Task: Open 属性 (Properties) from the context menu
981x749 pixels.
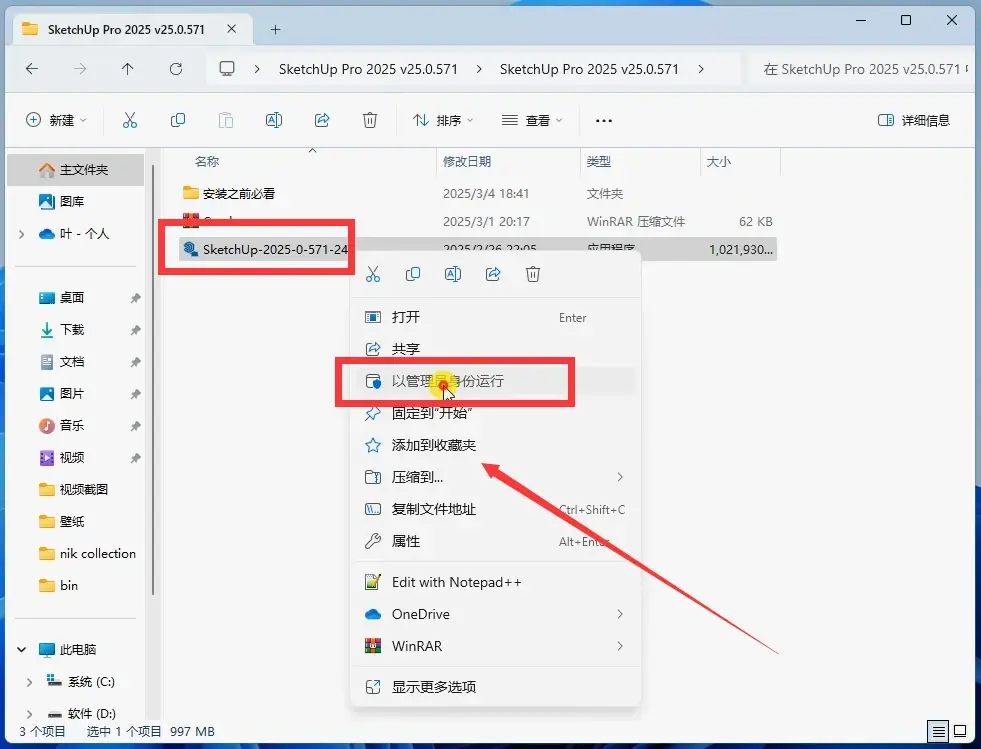Action: pyautogui.click(x=496, y=541)
